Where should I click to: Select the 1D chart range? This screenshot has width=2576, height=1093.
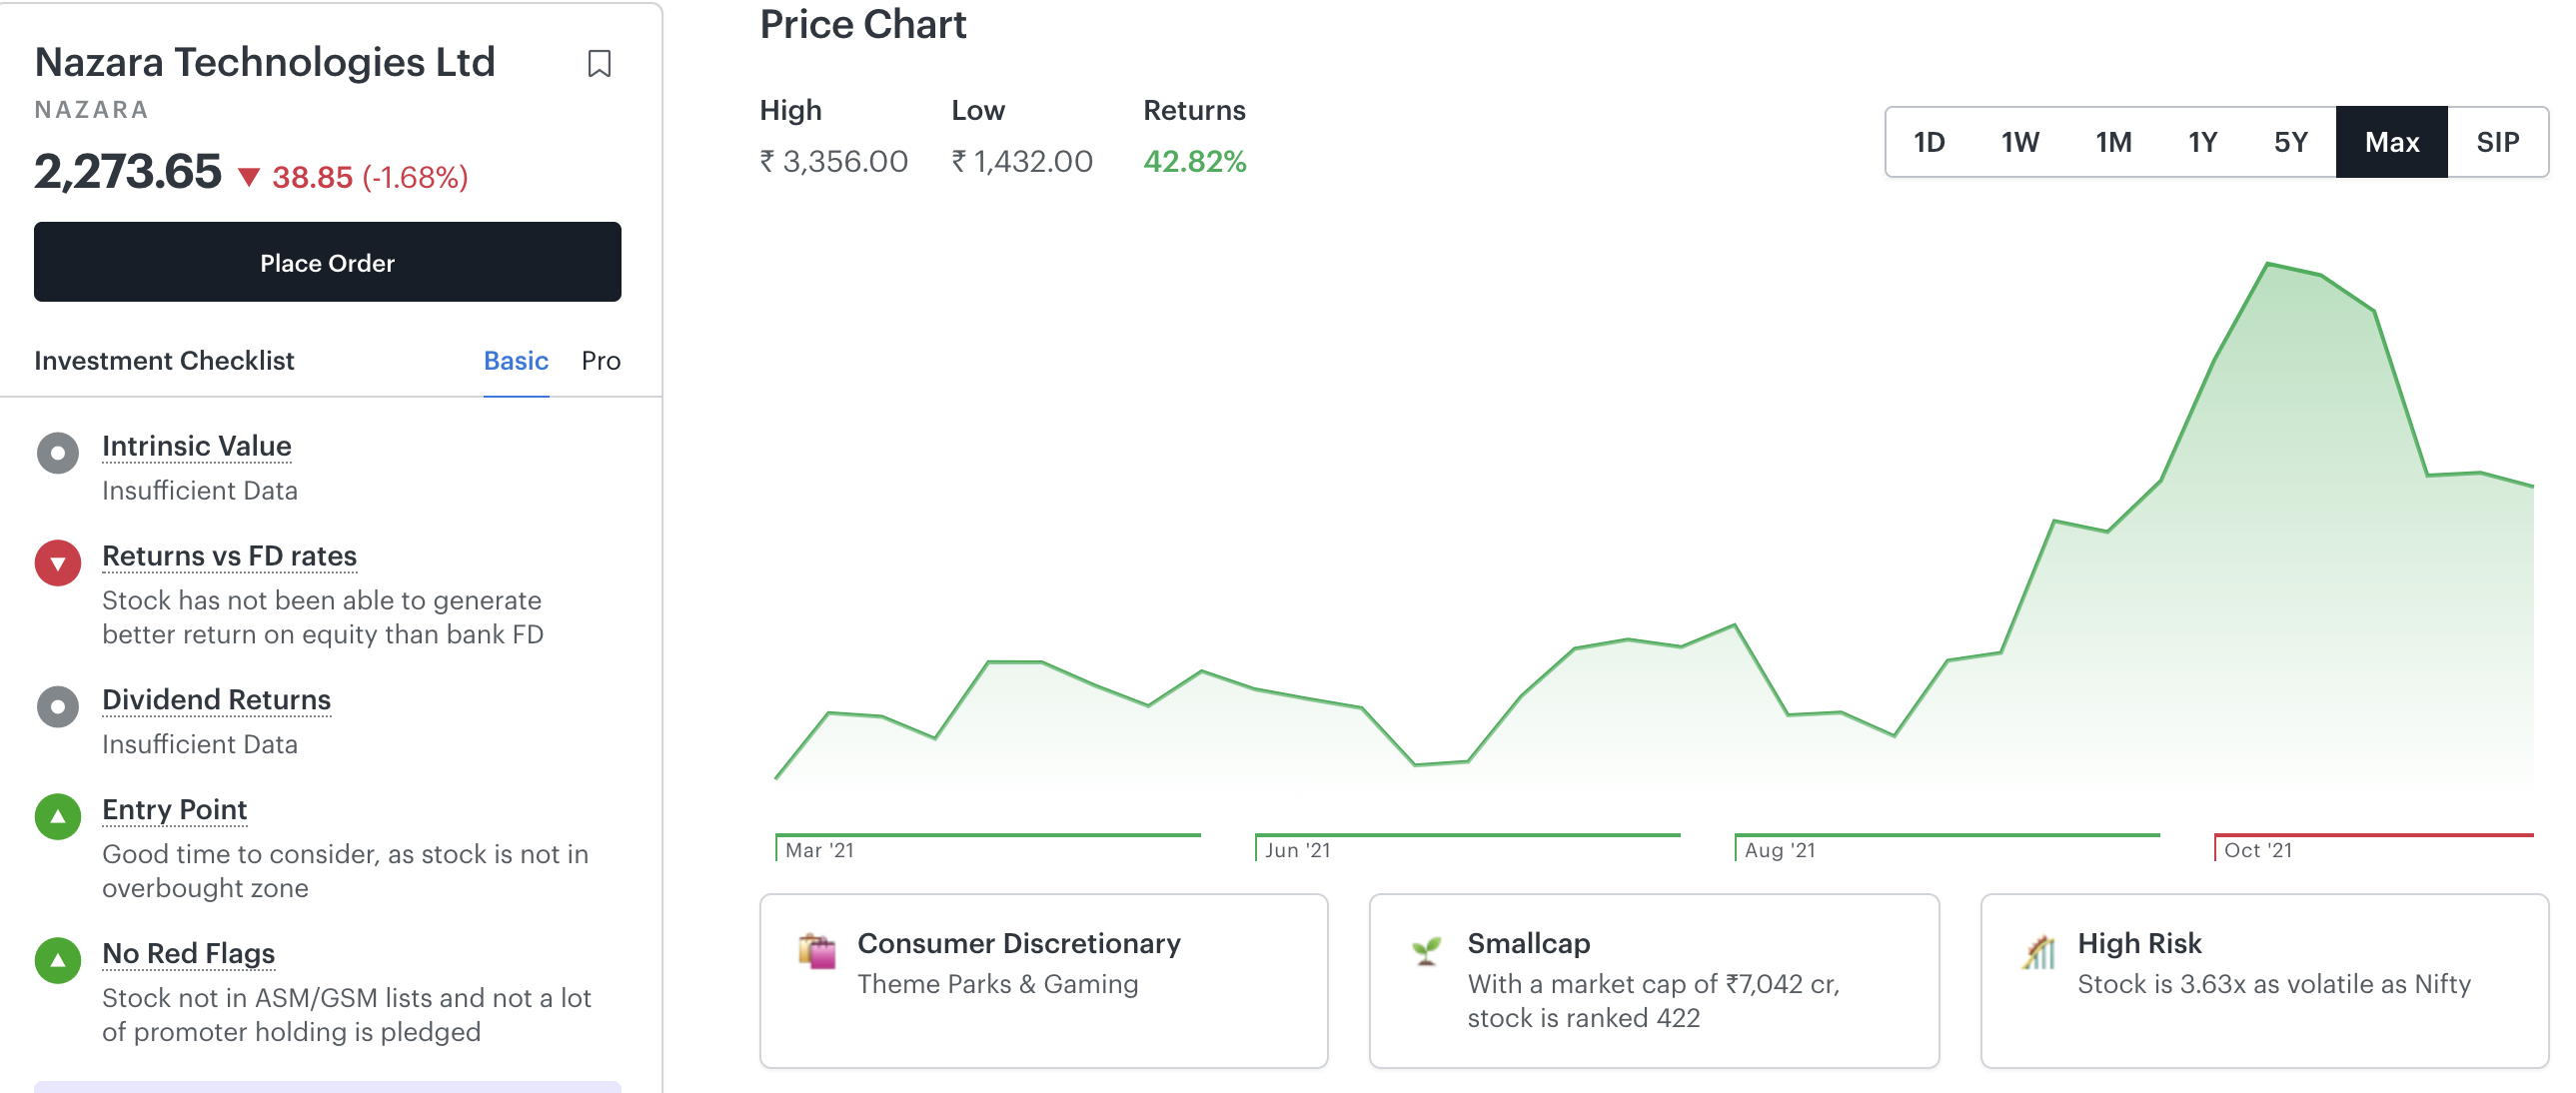pos(1929,142)
